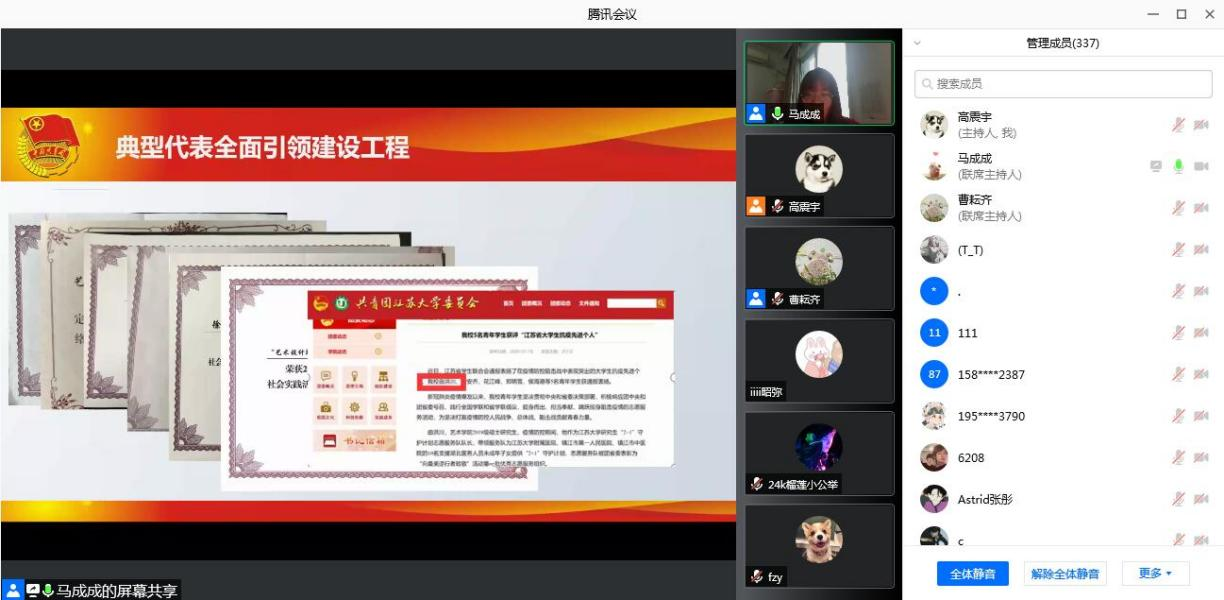Image resolution: width=1224 pixels, height=600 pixels.
Task: Click the avatar of Astrid张彤
Action: click(x=934, y=500)
